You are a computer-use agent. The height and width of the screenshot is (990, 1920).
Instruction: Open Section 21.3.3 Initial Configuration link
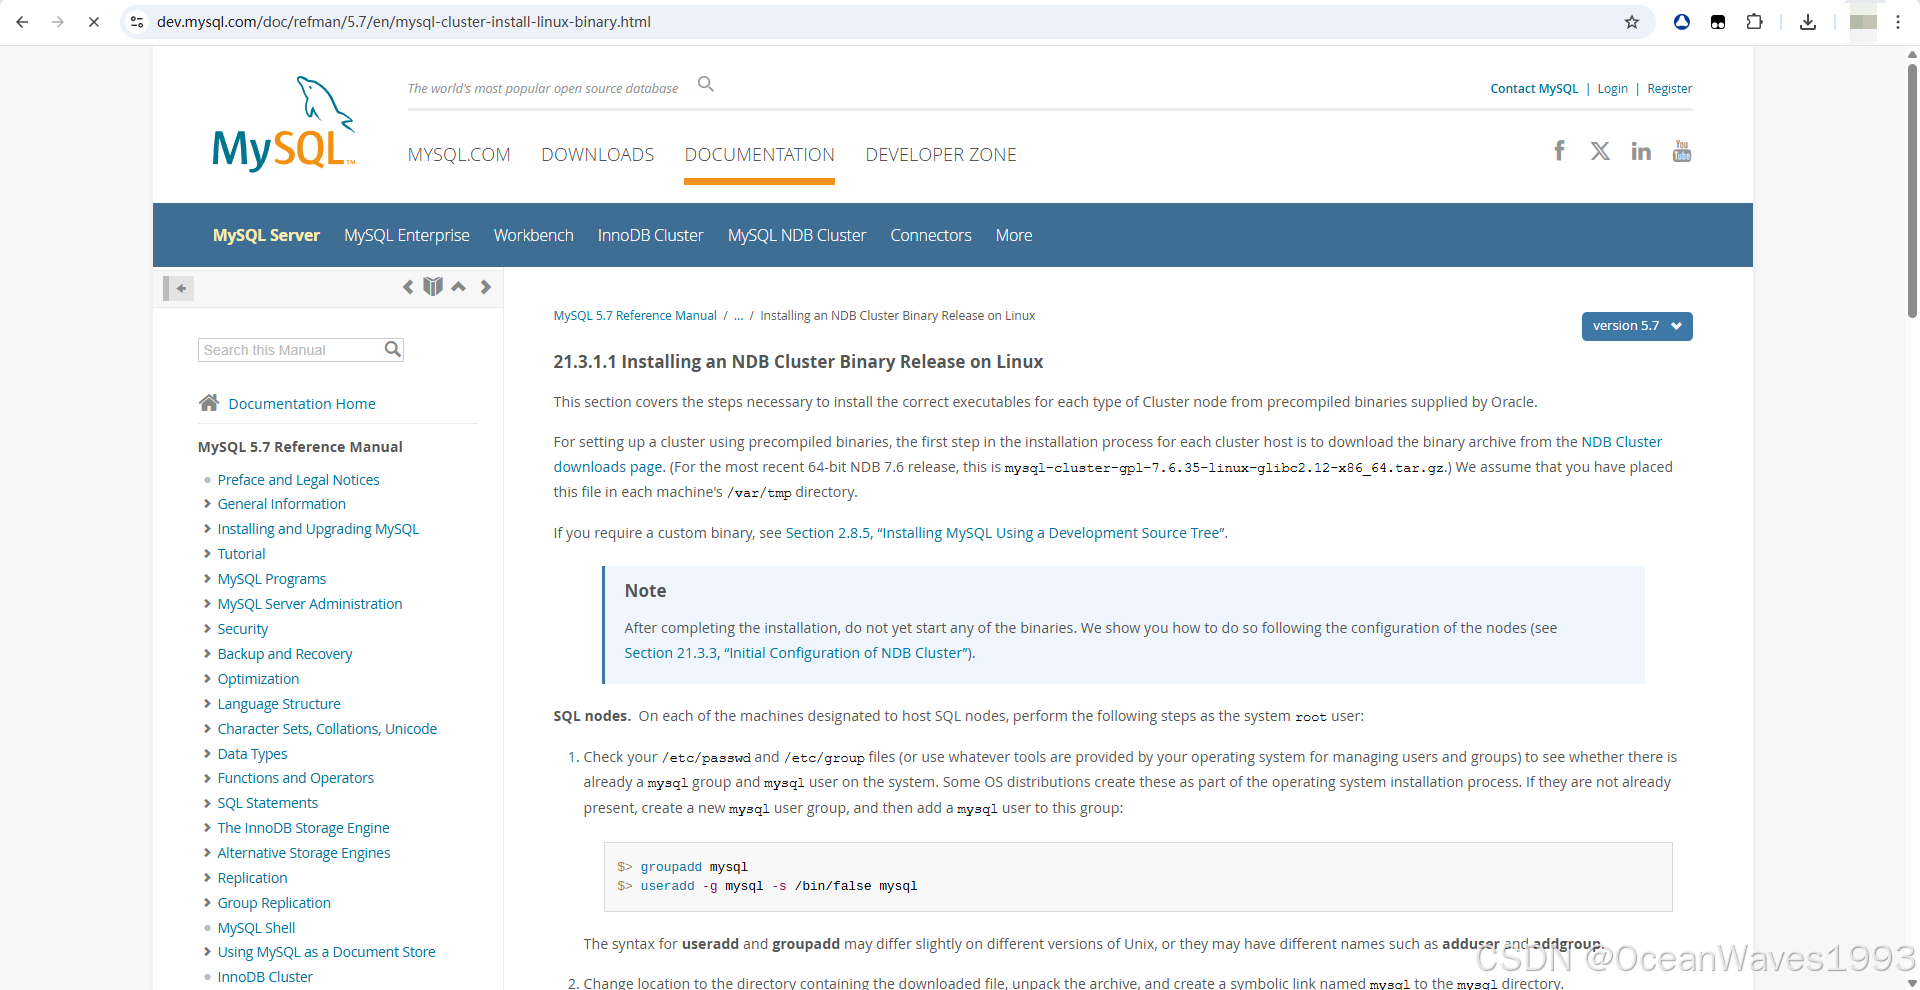(798, 653)
